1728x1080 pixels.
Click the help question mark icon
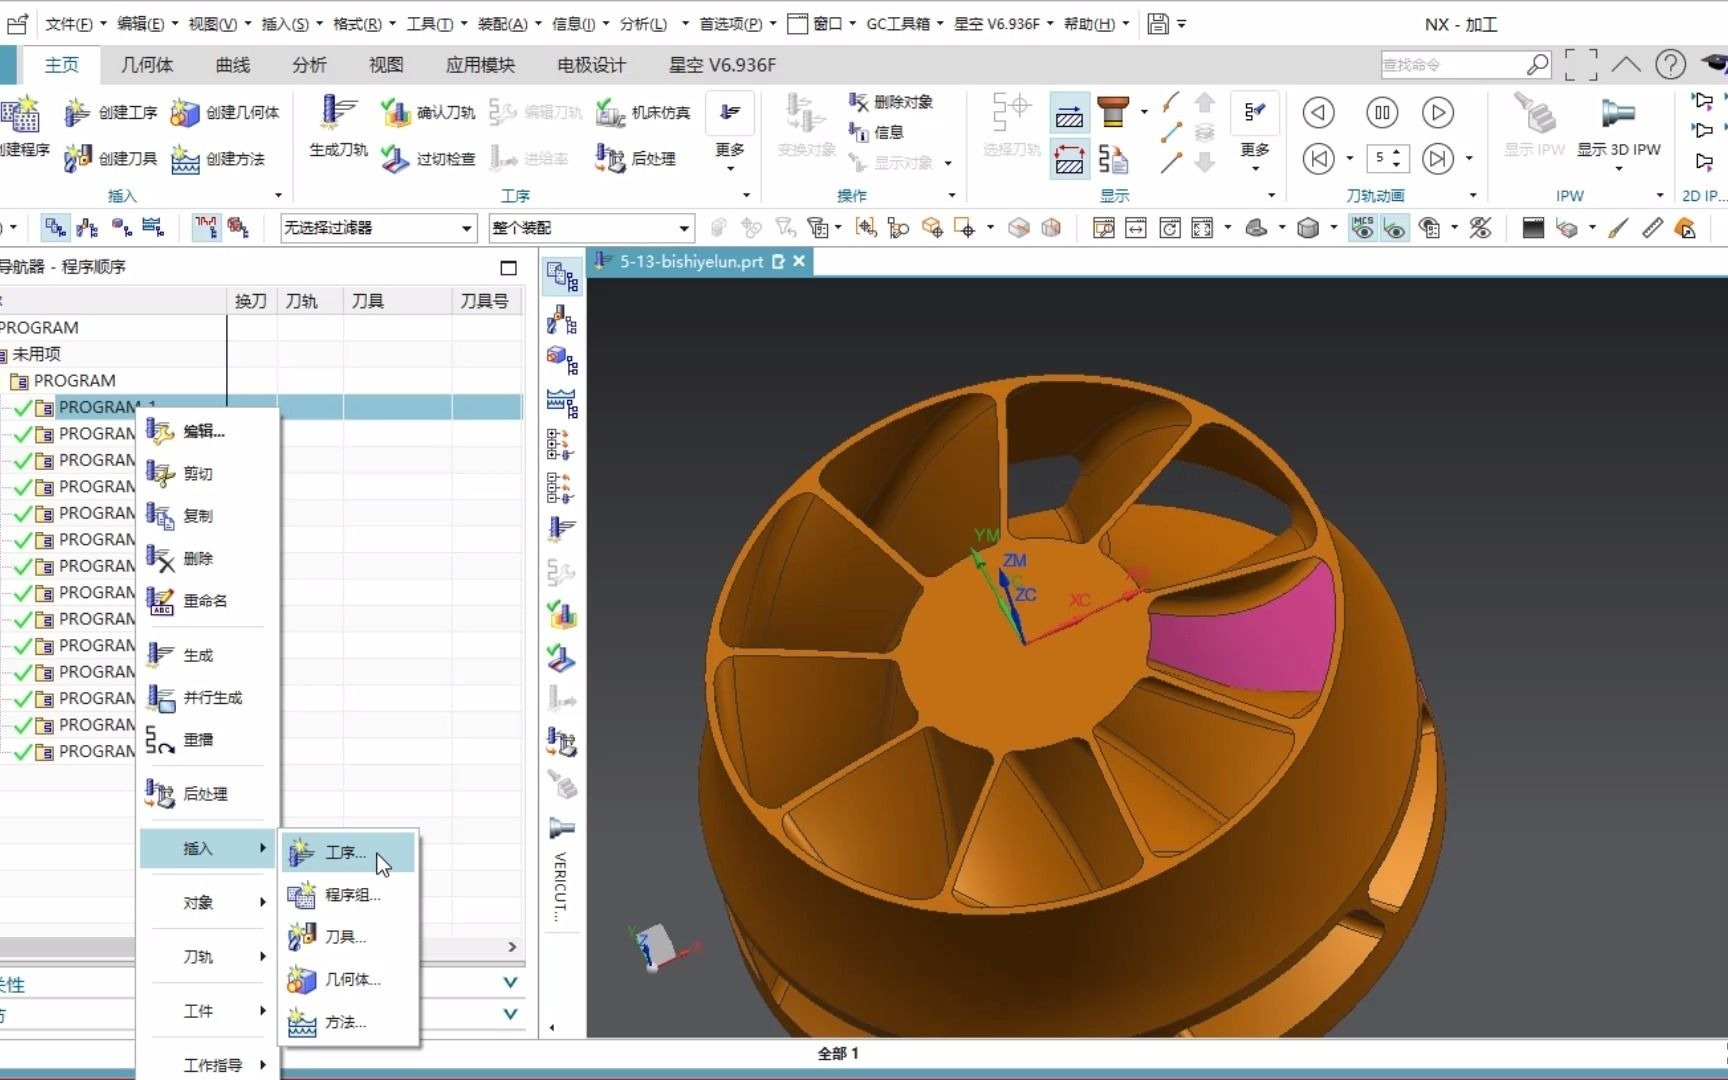pyautogui.click(x=1670, y=65)
